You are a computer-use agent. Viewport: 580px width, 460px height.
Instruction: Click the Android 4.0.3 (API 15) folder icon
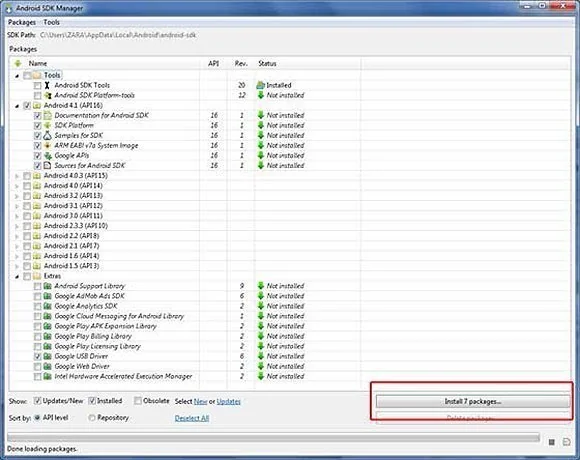tap(37, 176)
